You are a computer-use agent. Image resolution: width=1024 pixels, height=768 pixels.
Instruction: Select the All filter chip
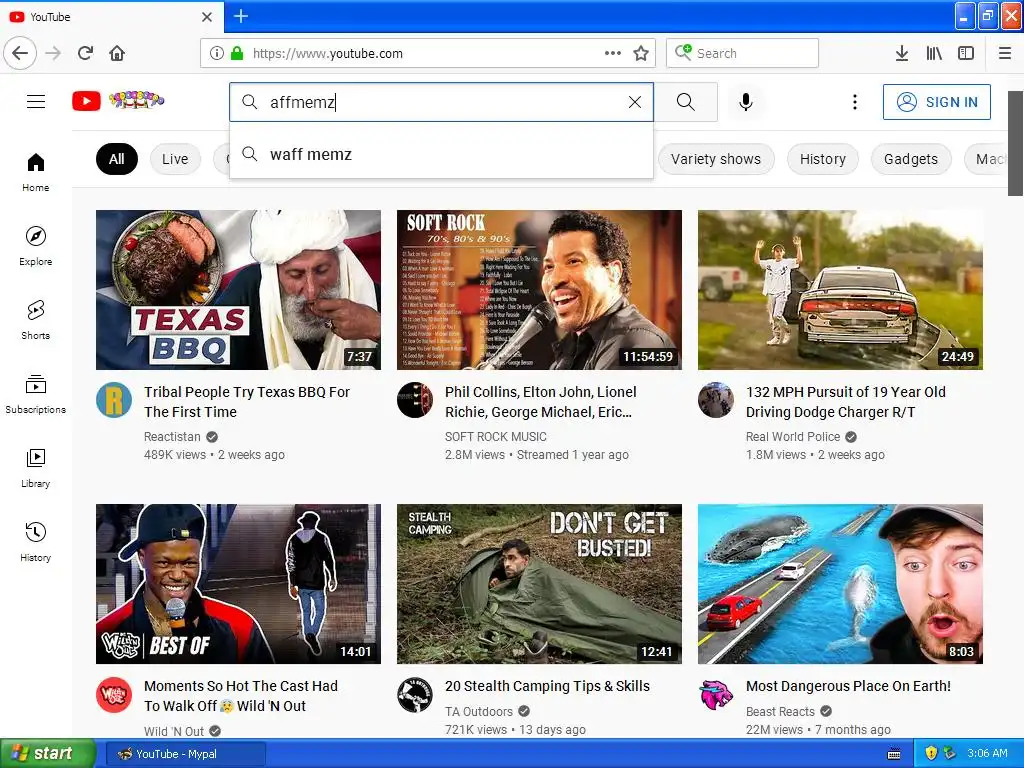[x=117, y=159]
